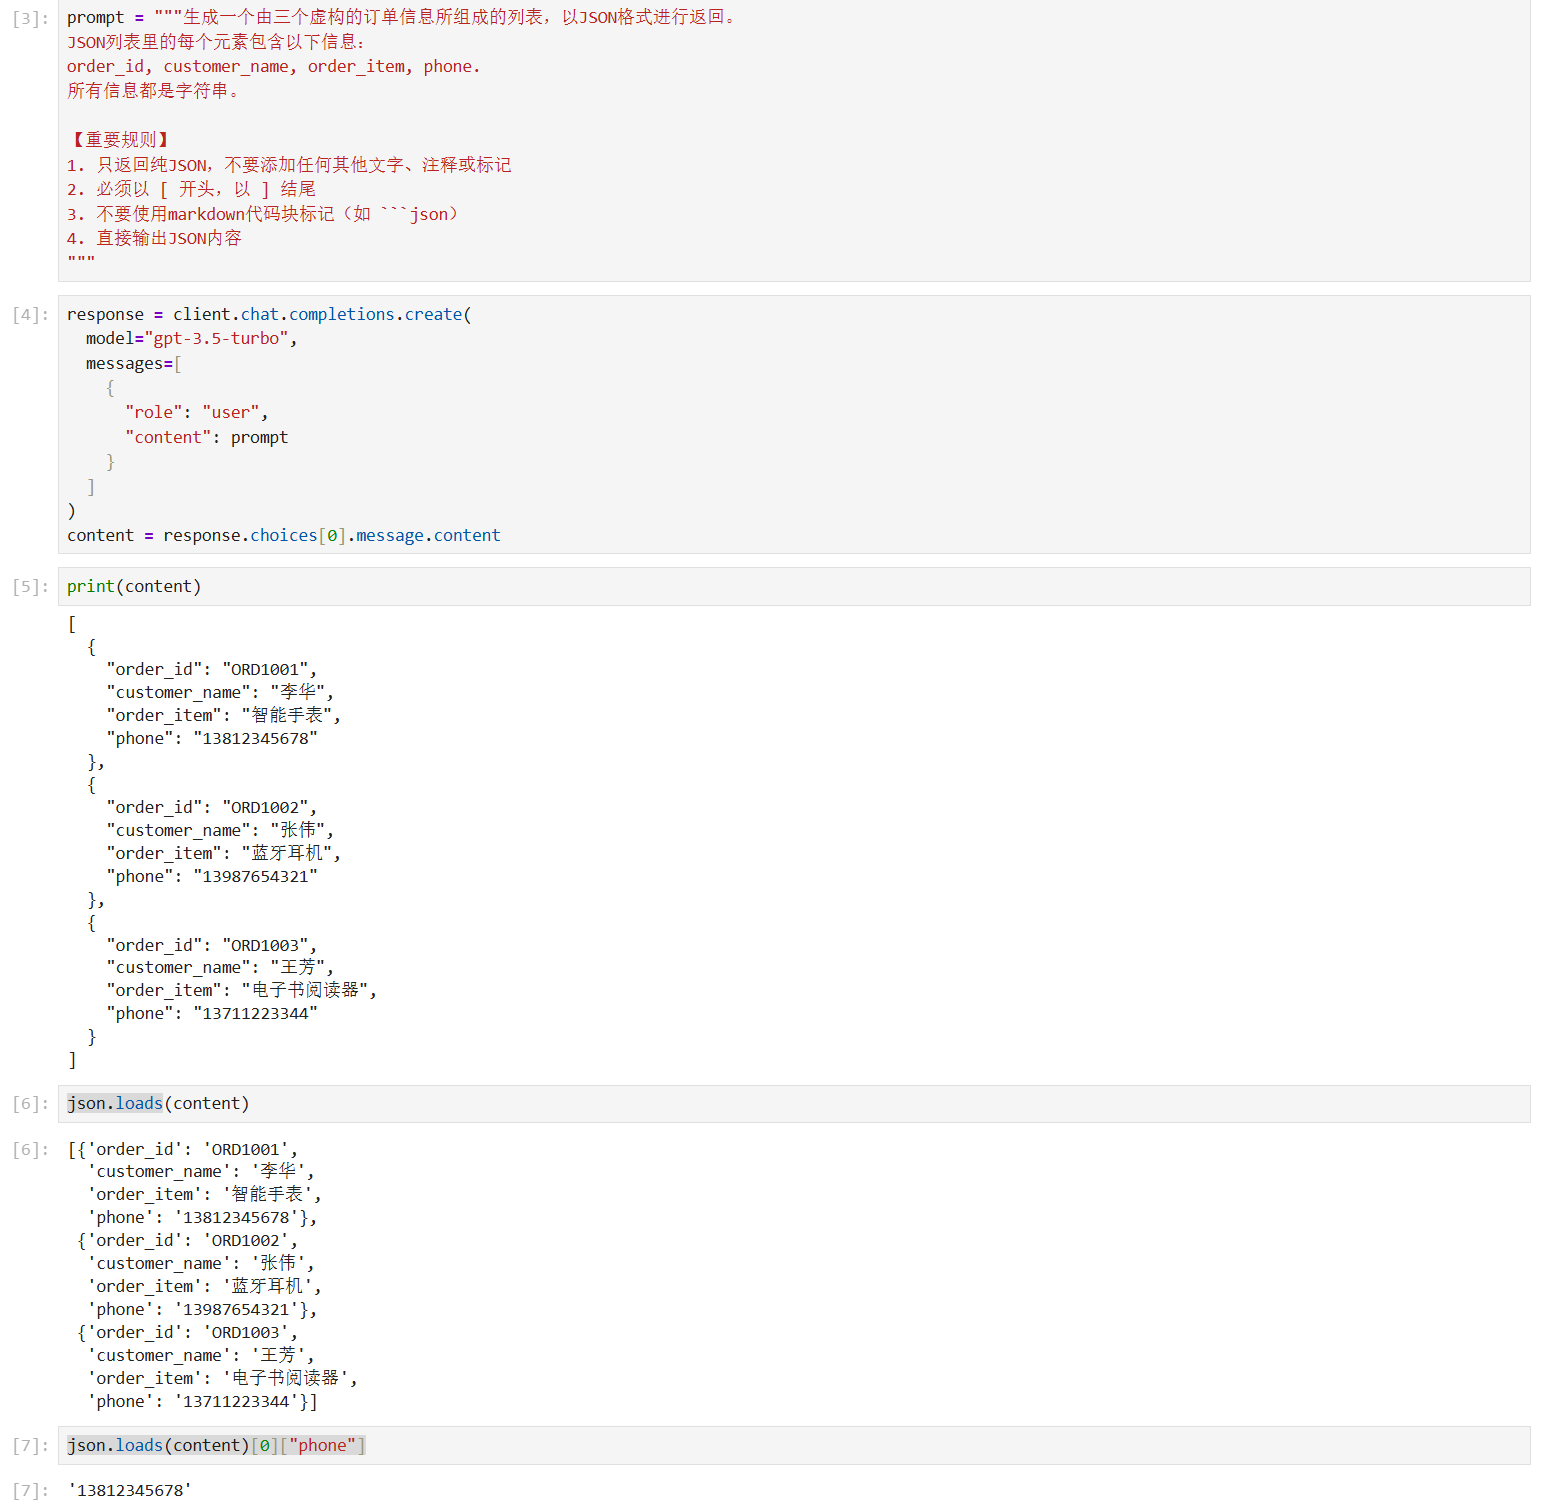Select the [7]: output prompt label

pos(30,1490)
